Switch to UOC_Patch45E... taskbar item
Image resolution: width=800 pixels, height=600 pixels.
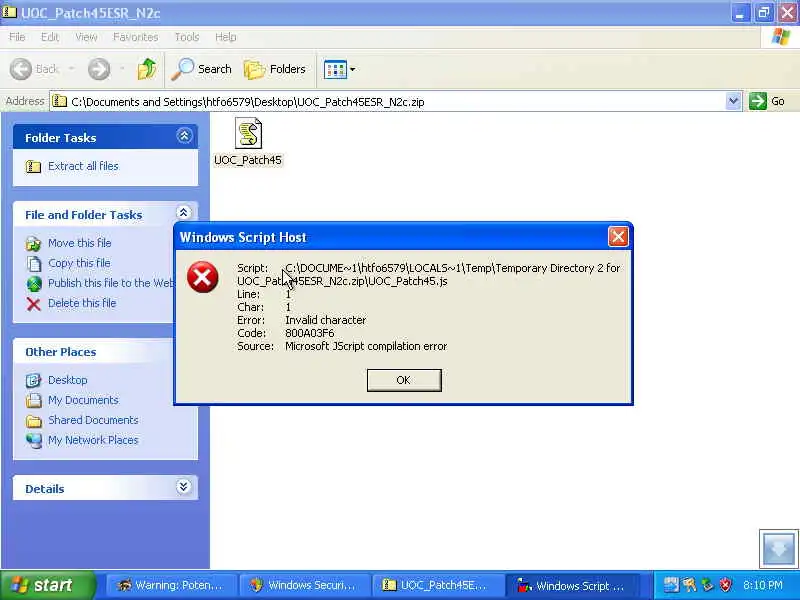[x=437, y=586]
